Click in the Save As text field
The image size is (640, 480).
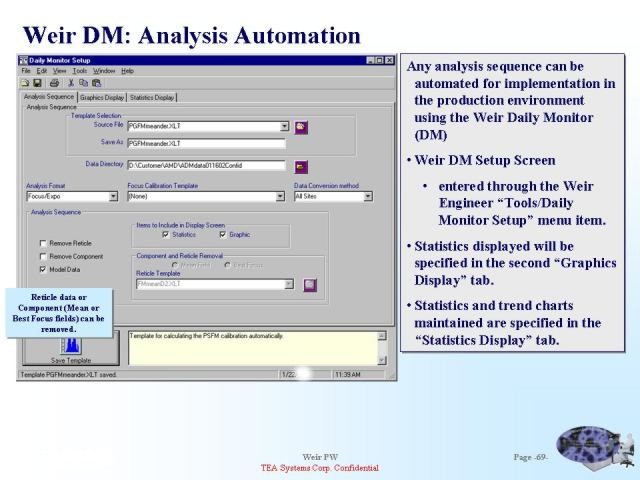(x=206, y=143)
